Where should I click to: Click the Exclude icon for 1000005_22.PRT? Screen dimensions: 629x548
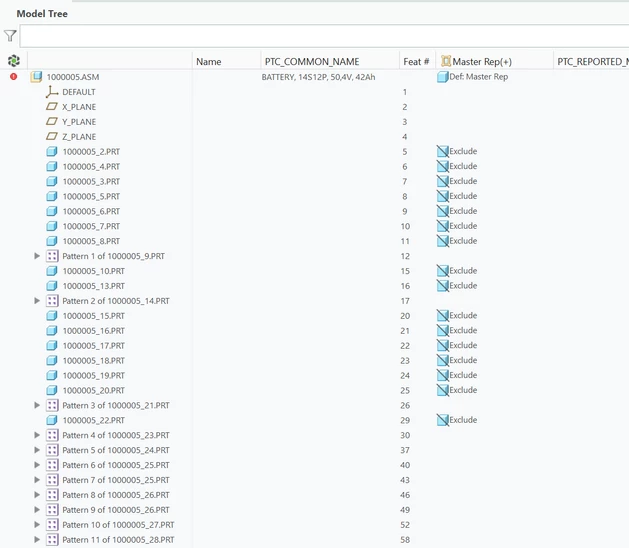442,420
